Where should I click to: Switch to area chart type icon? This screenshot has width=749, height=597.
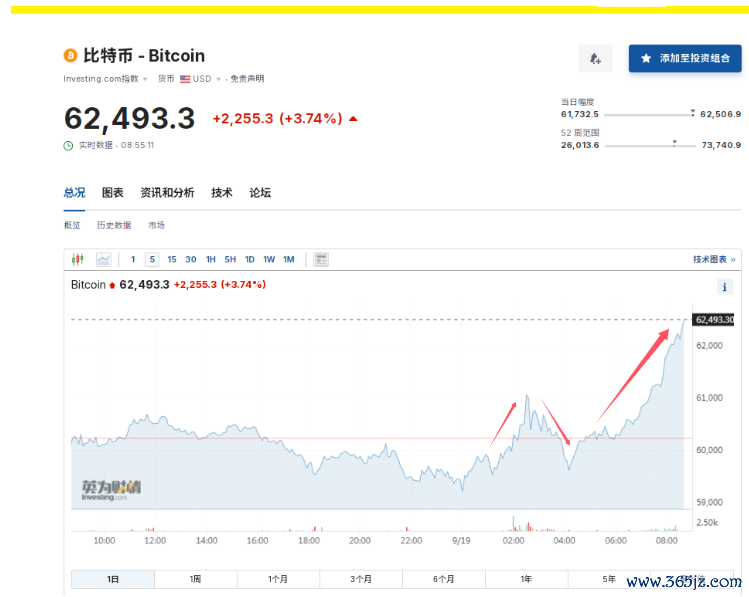click(x=104, y=259)
